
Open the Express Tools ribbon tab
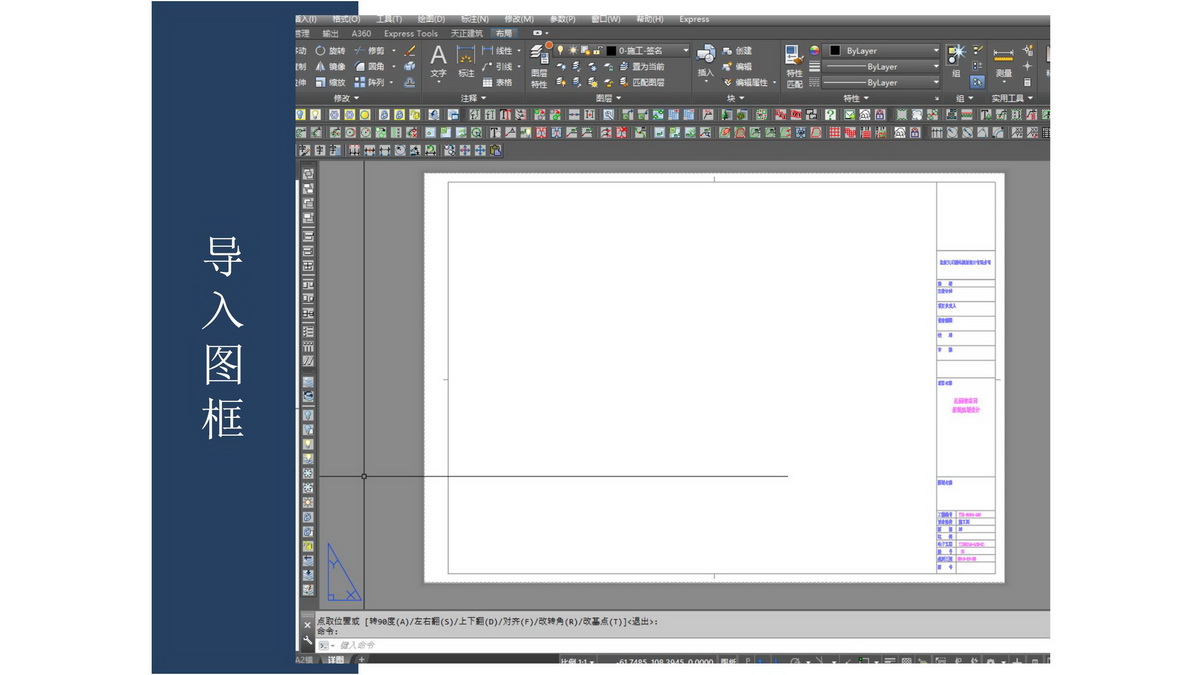411,33
